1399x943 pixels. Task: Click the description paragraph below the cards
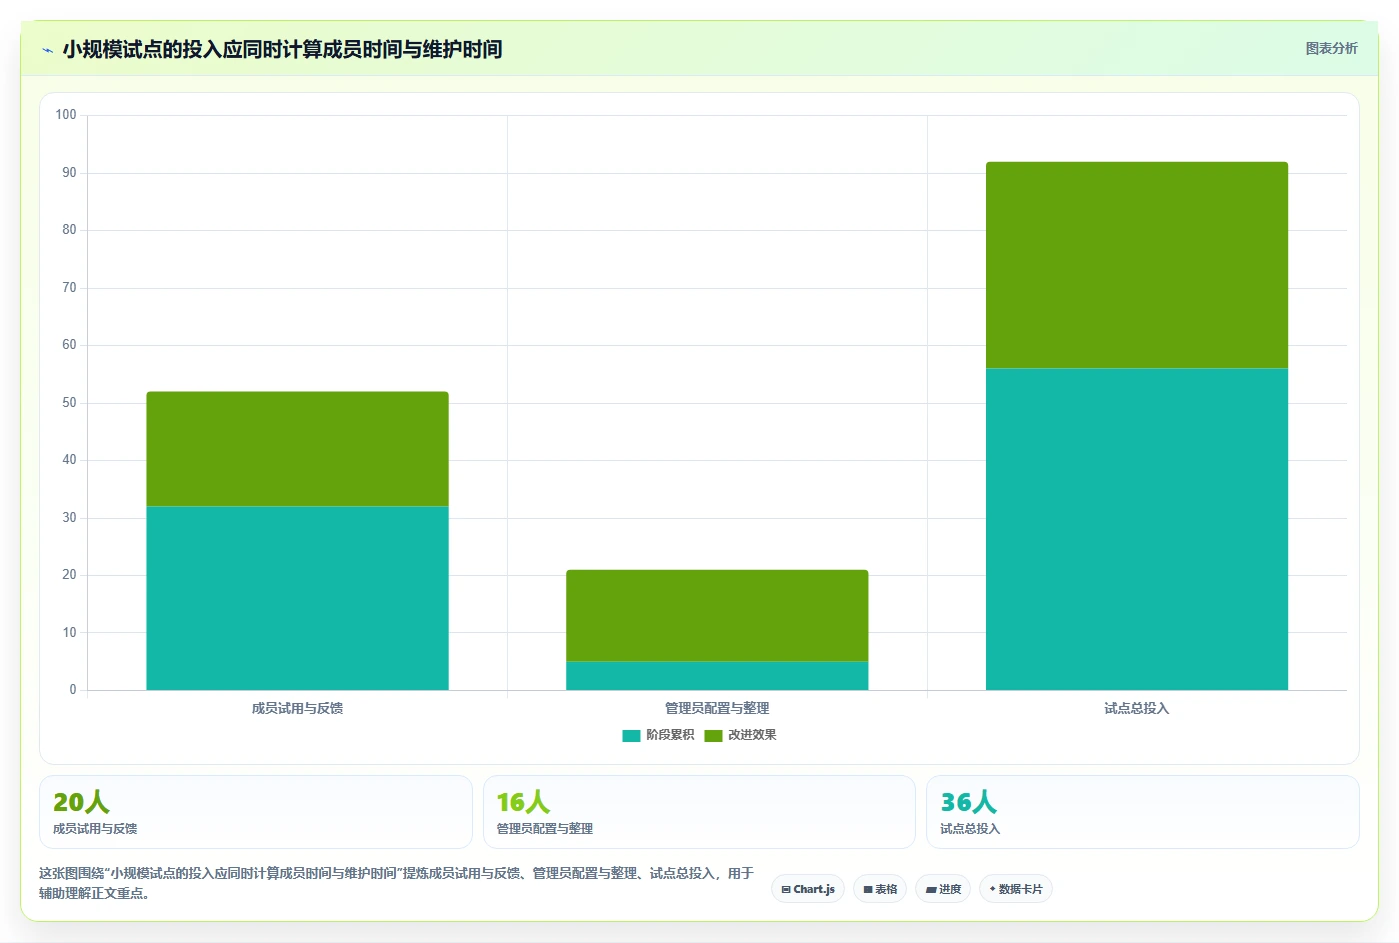[x=397, y=883]
